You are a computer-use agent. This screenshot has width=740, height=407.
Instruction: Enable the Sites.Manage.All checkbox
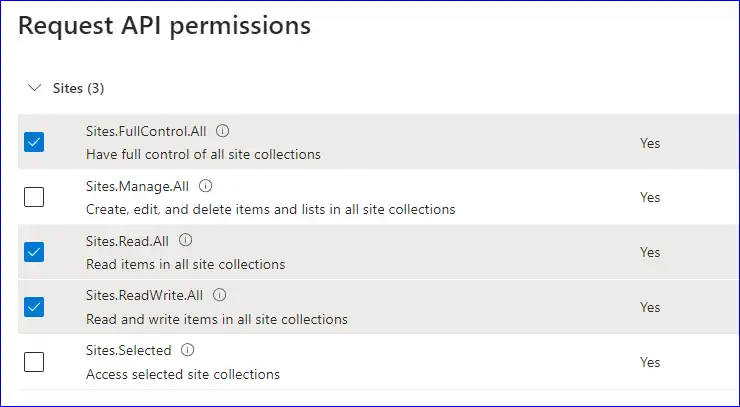[x=34, y=197]
